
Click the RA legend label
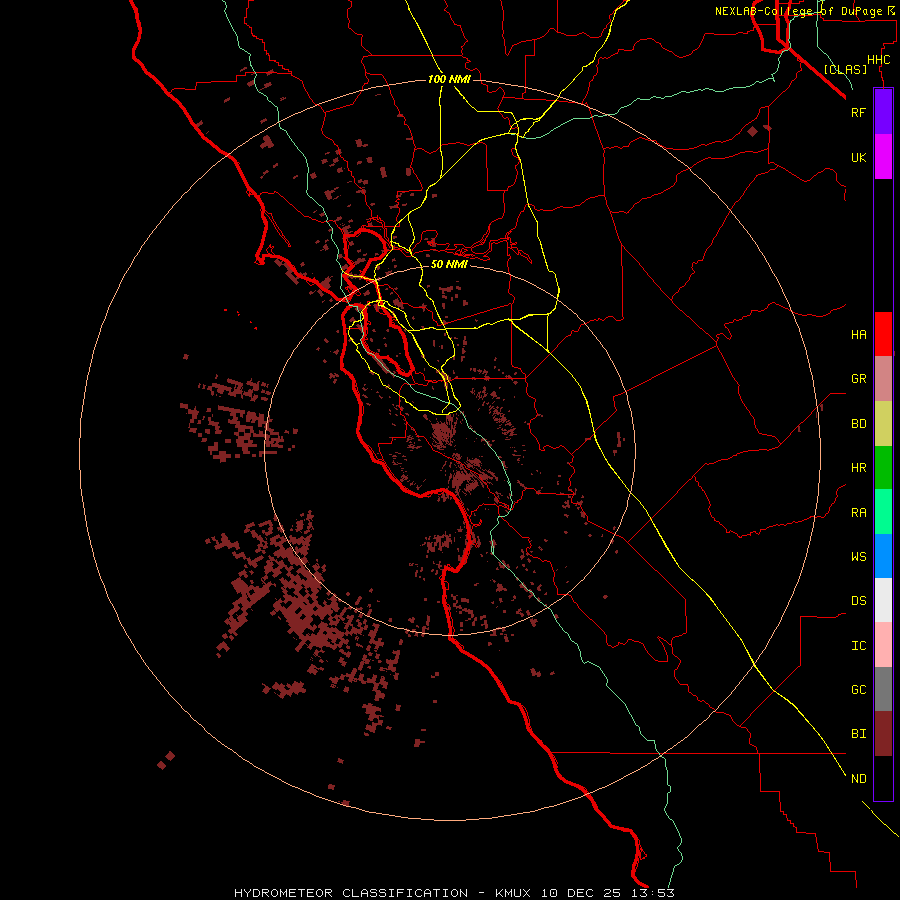859,513
